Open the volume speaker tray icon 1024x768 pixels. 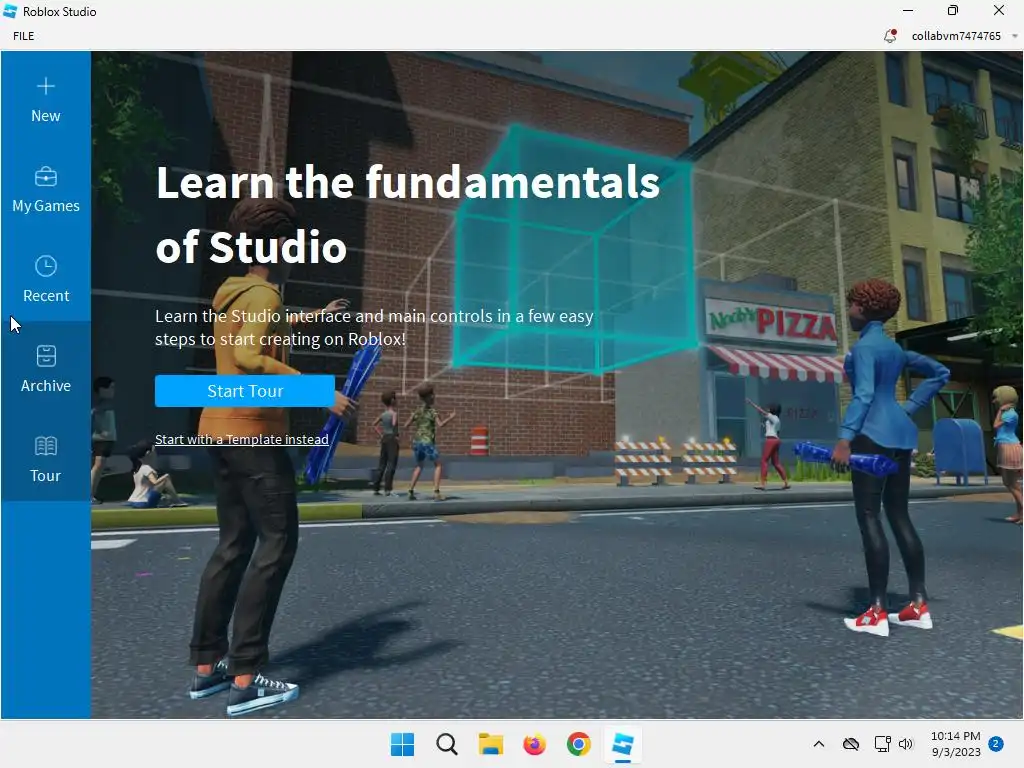click(906, 744)
